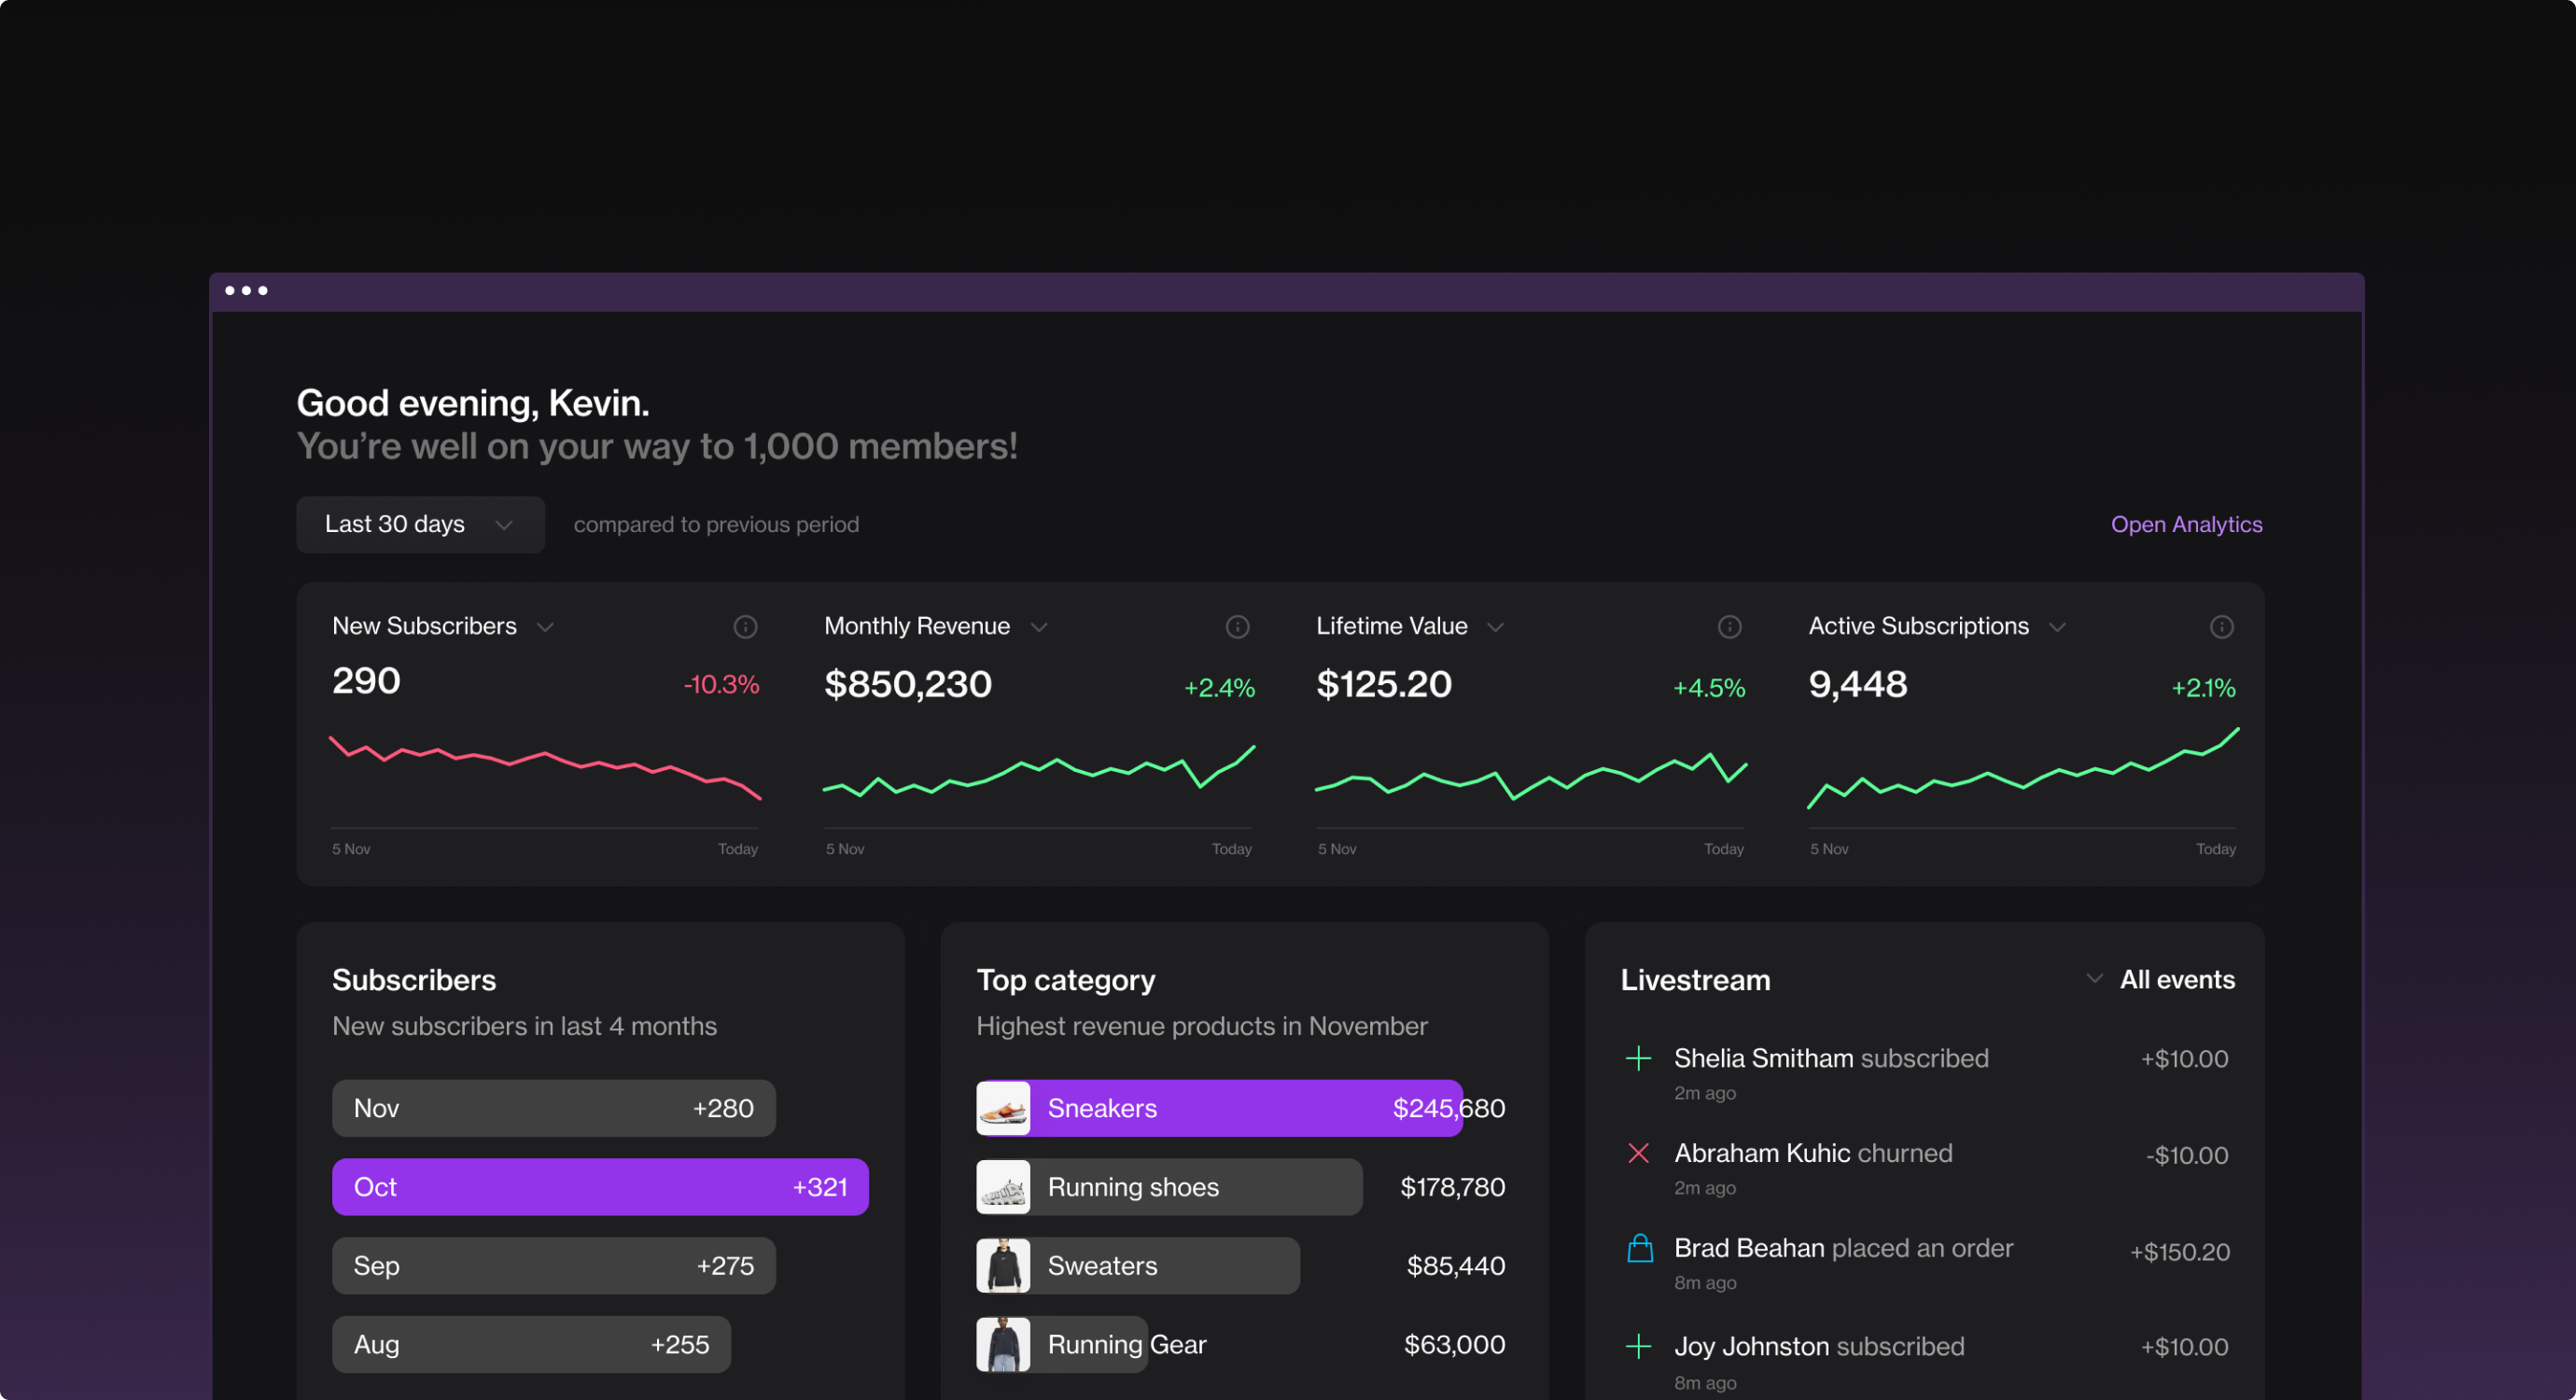Viewport: 2576px width, 1400px height.
Task: Click the Sweaters product thumbnail
Action: (1003, 1266)
